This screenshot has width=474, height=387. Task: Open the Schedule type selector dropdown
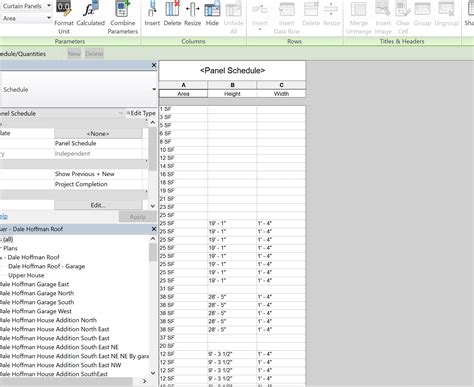pyautogui.click(x=154, y=89)
